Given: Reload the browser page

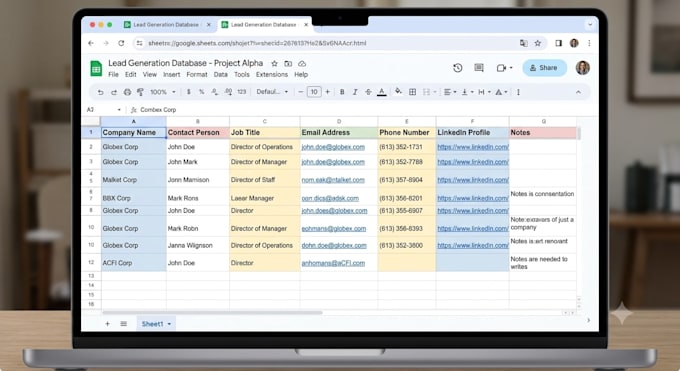Looking at the screenshot, I should [121, 43].
